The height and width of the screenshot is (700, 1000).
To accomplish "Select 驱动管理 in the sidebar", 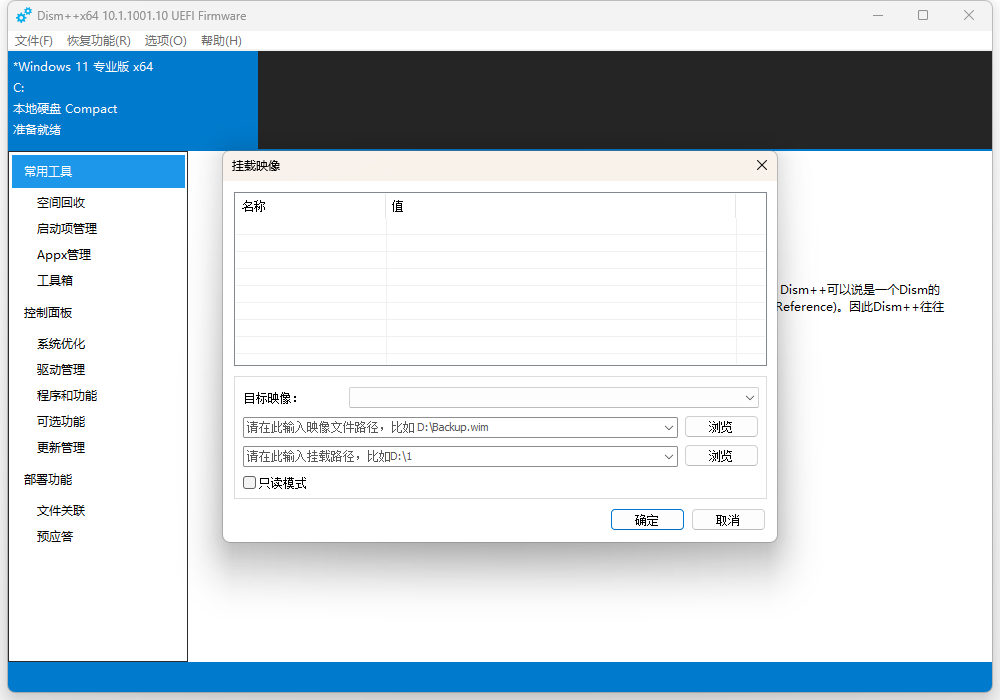I will pos(61,370).
